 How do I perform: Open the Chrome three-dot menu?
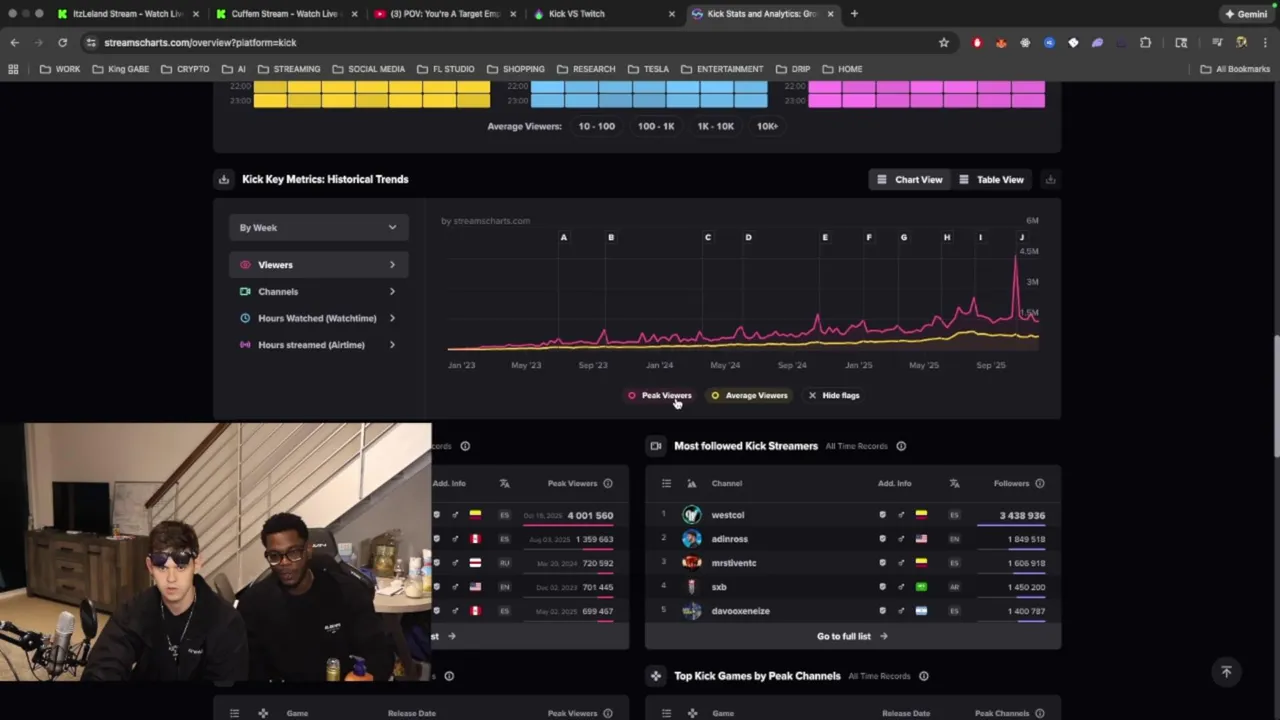[x=1265, y=43]
